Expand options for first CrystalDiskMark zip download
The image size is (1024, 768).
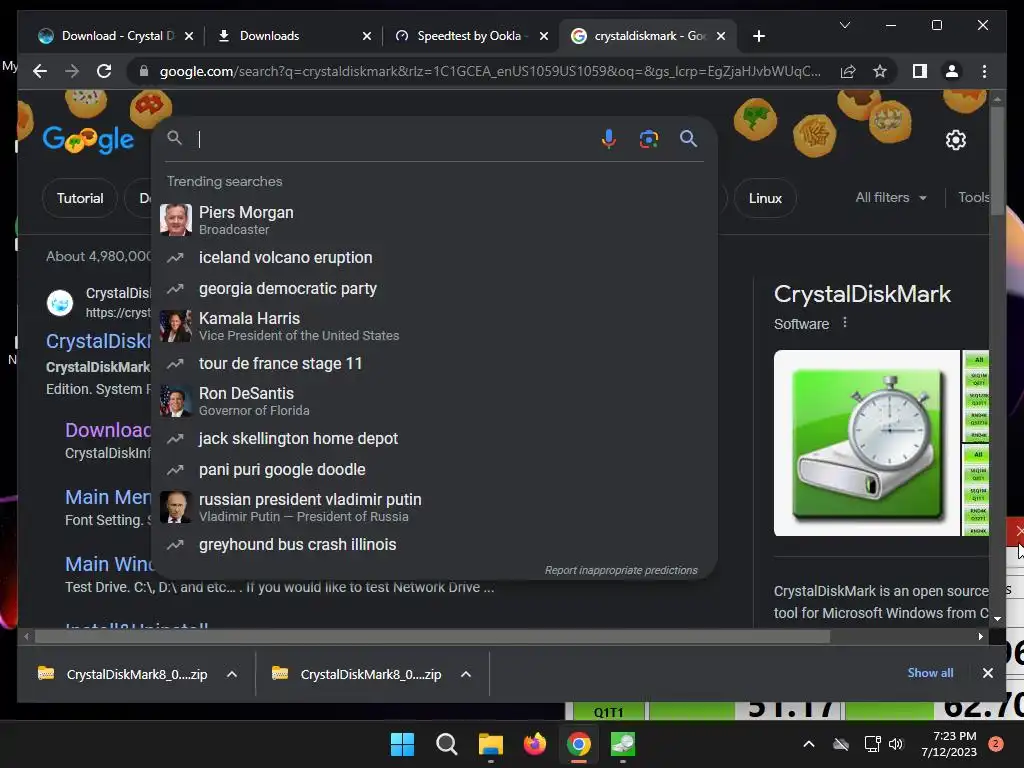tap(232, 674)
